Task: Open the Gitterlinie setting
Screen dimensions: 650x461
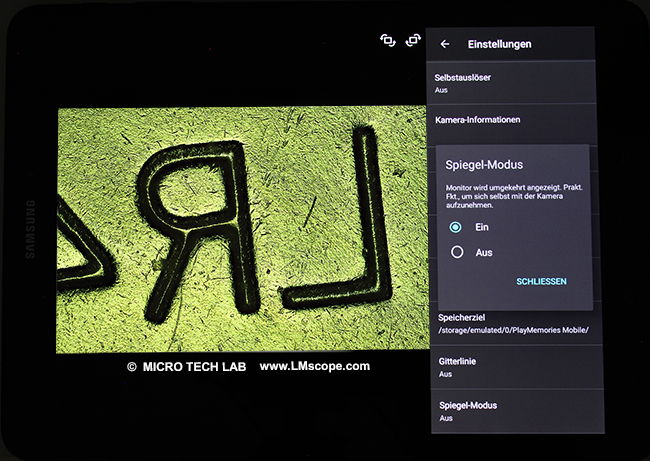Action: [x=517, y=367]
